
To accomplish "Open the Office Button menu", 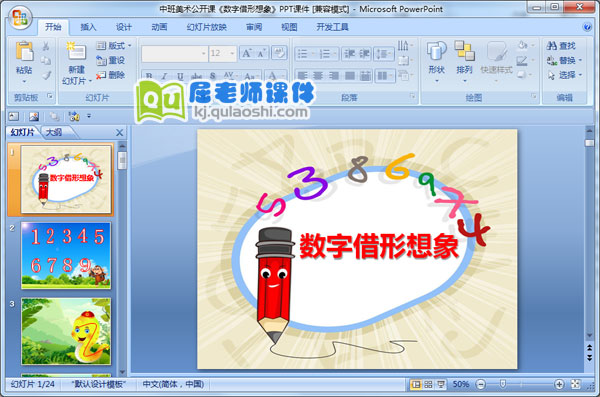I will pos(20,18).
